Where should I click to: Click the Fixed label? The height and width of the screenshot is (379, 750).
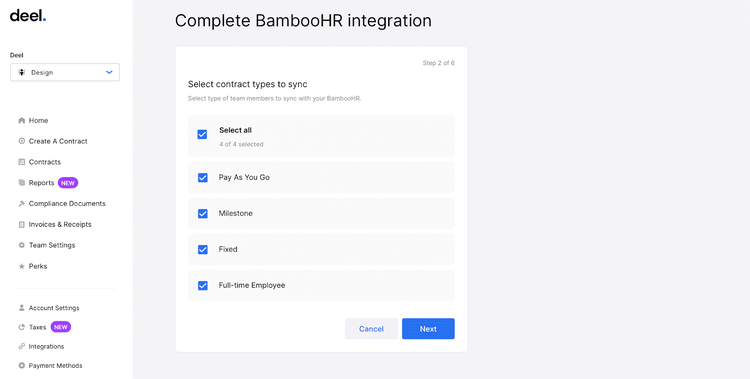pos(228,249)
